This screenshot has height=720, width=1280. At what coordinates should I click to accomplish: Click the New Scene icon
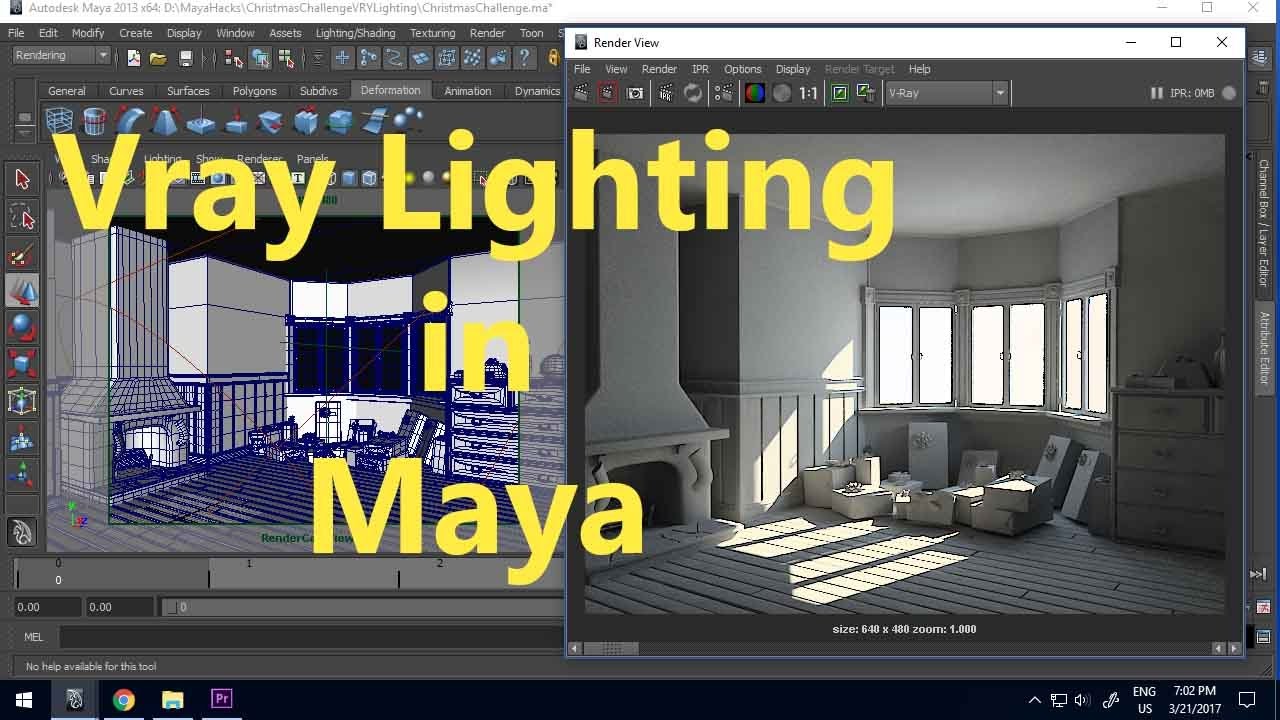[134, 58]
